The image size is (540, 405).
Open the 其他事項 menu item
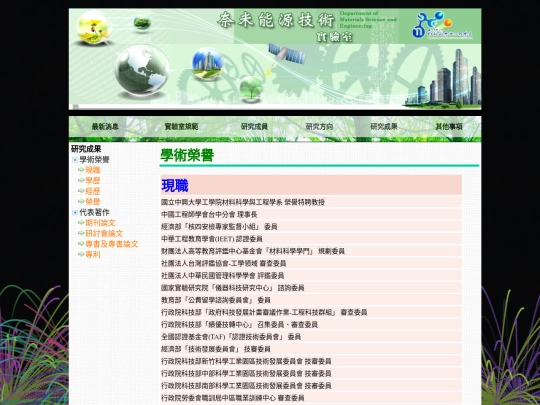(449, 126)
